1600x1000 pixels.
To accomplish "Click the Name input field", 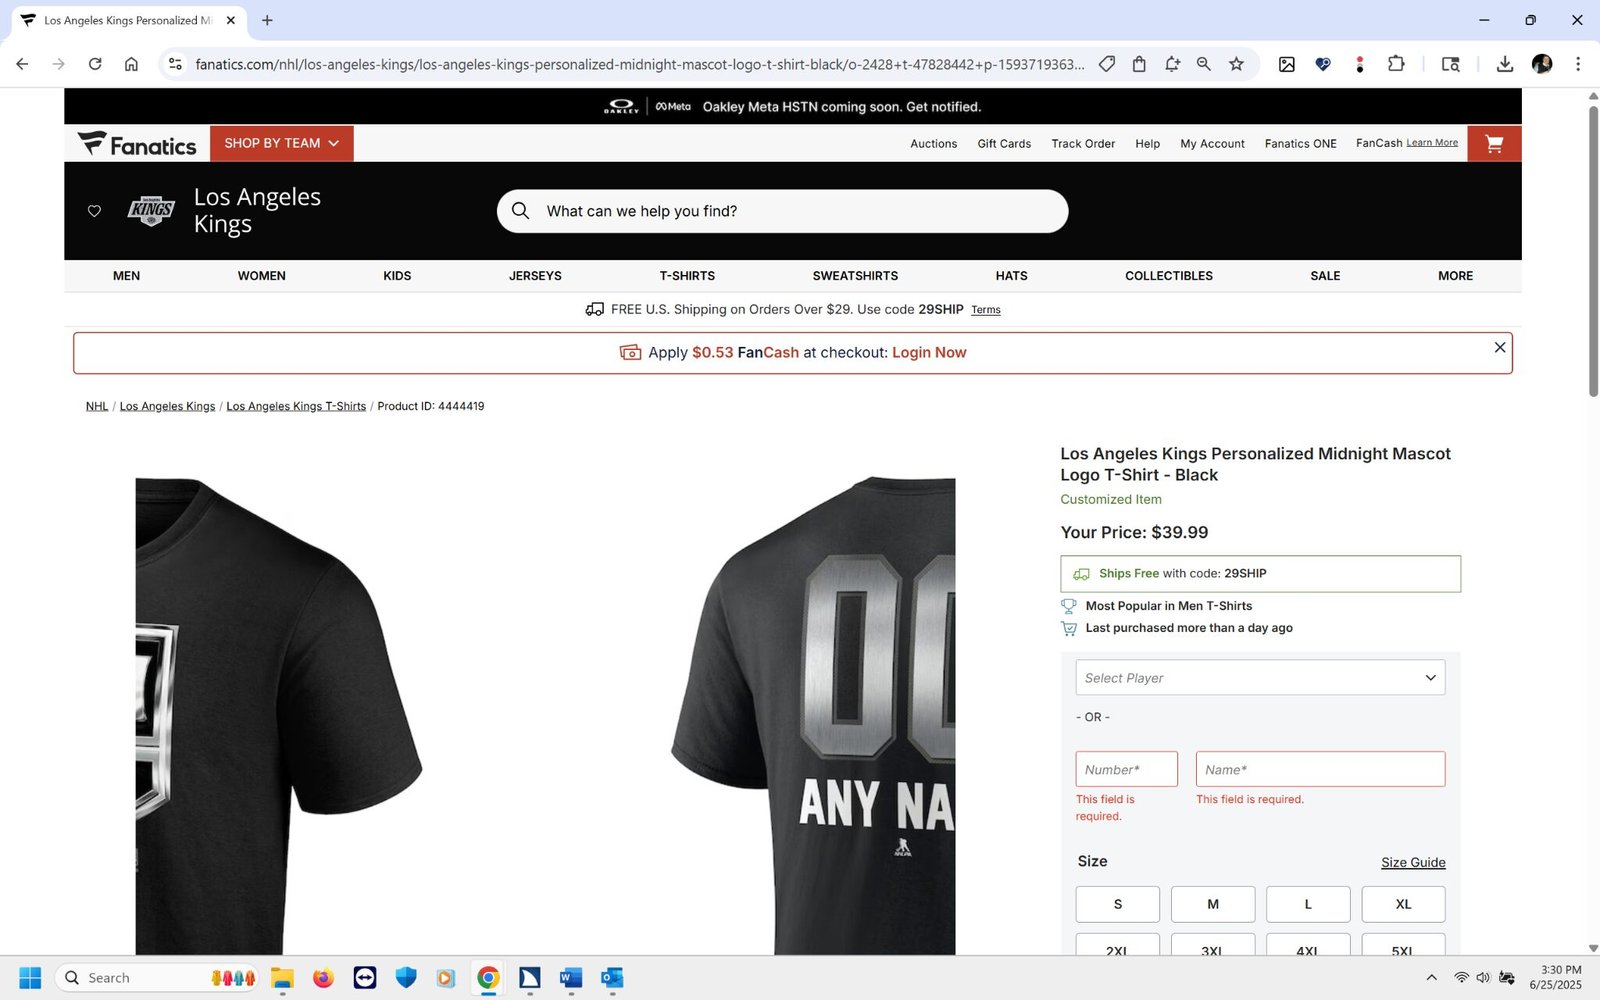I will 1320,769.
